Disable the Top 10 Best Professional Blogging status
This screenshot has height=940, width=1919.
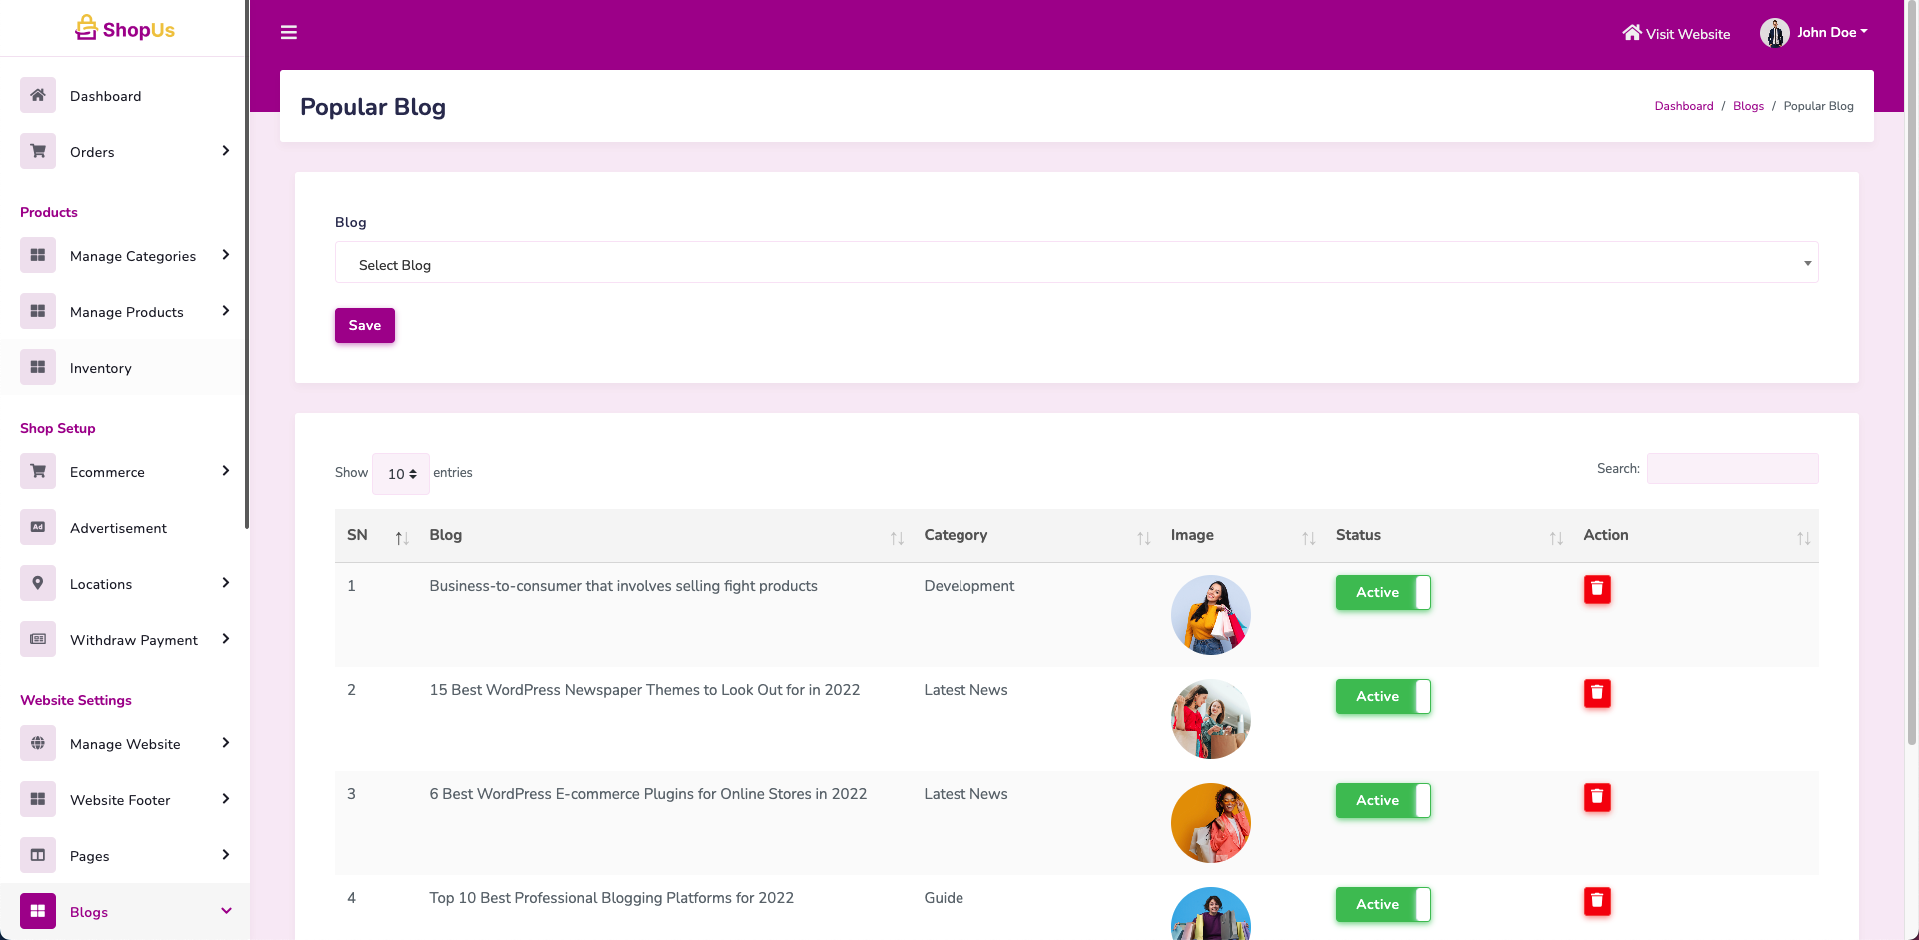click(x=1383, y=904)
